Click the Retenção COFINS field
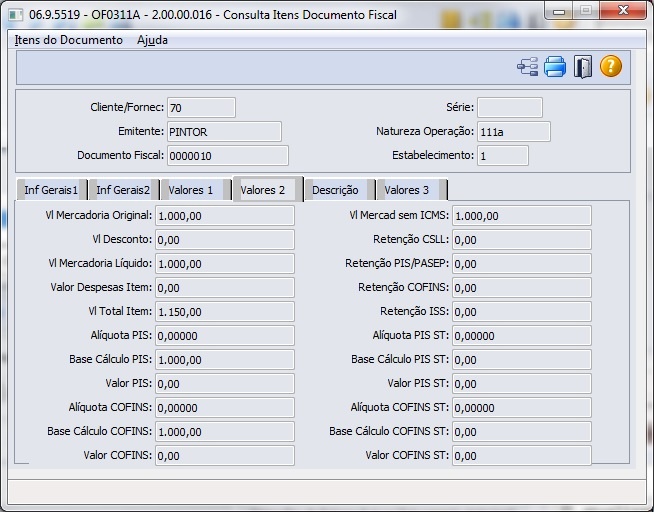The width and height of the screenshot is (654, 512). (522, 288)
